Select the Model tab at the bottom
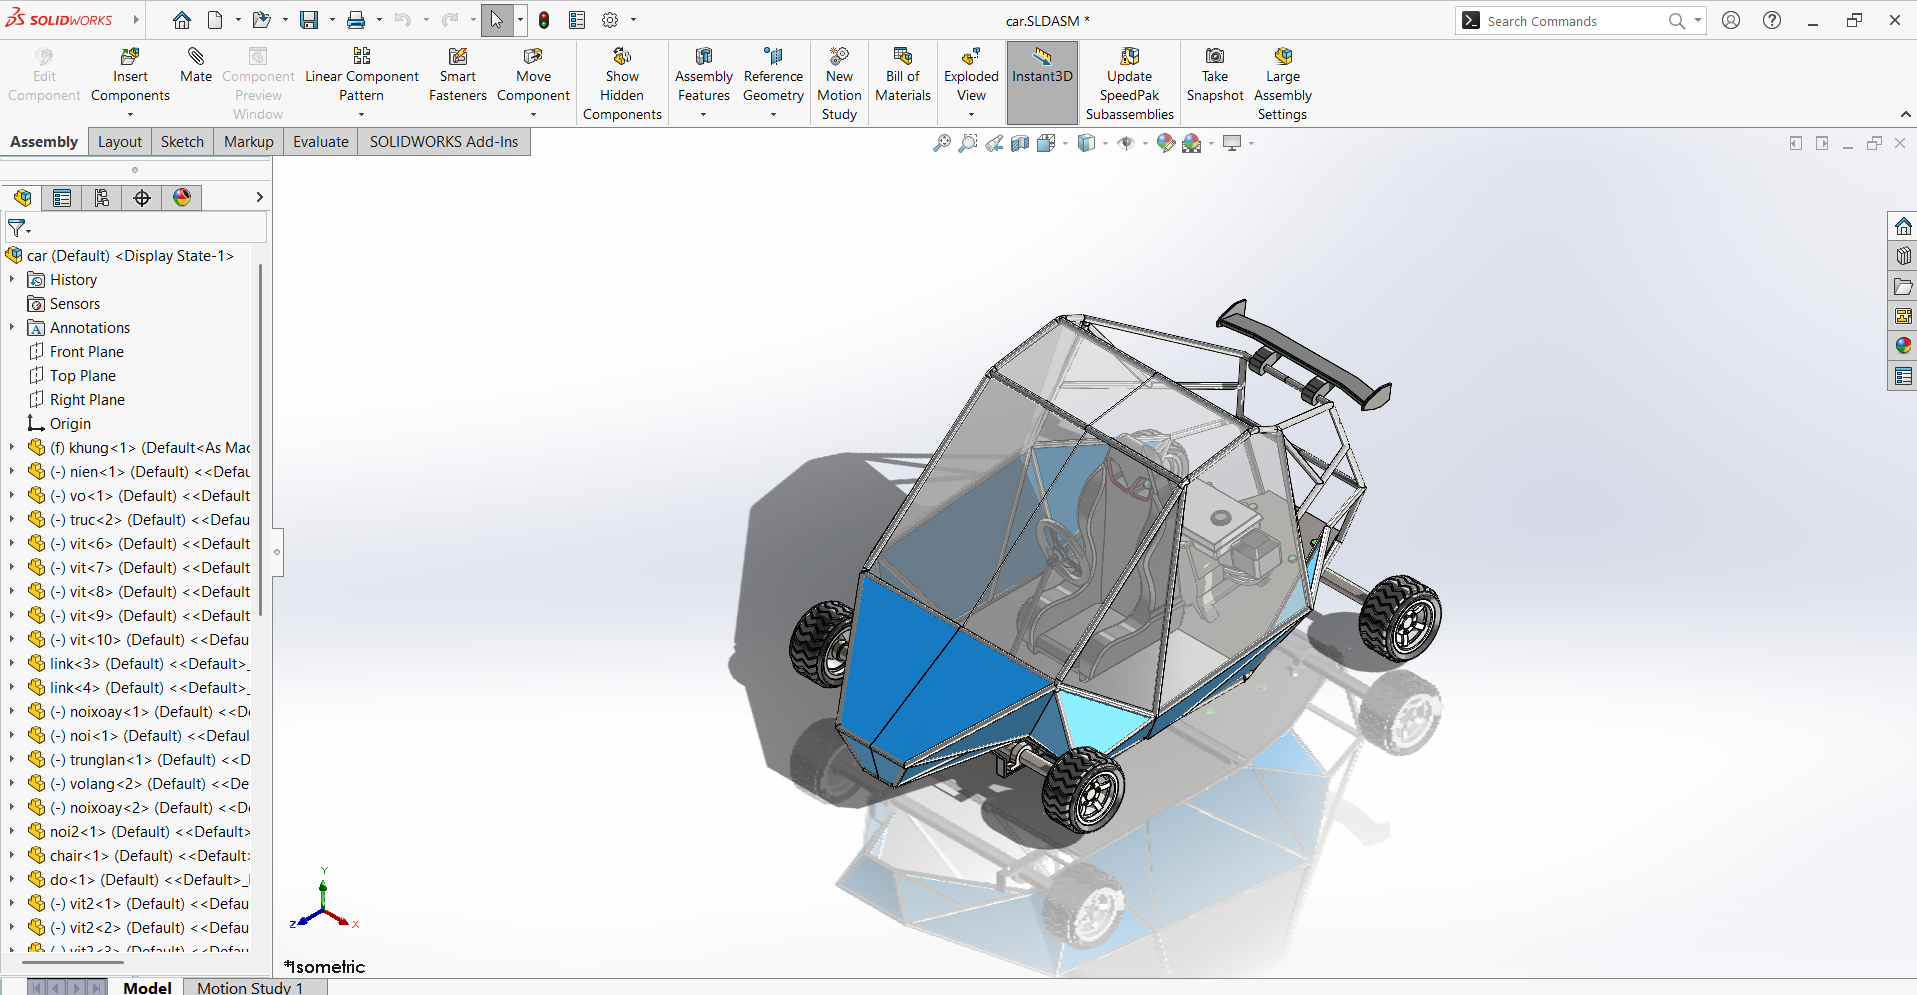This screenshot has height=995, width=1917. pos(147,987)
